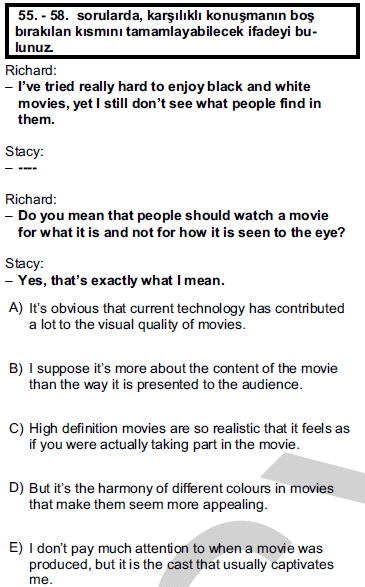
Task: Click the blank dashes under Stacy
Action: (x=27, y=168)
